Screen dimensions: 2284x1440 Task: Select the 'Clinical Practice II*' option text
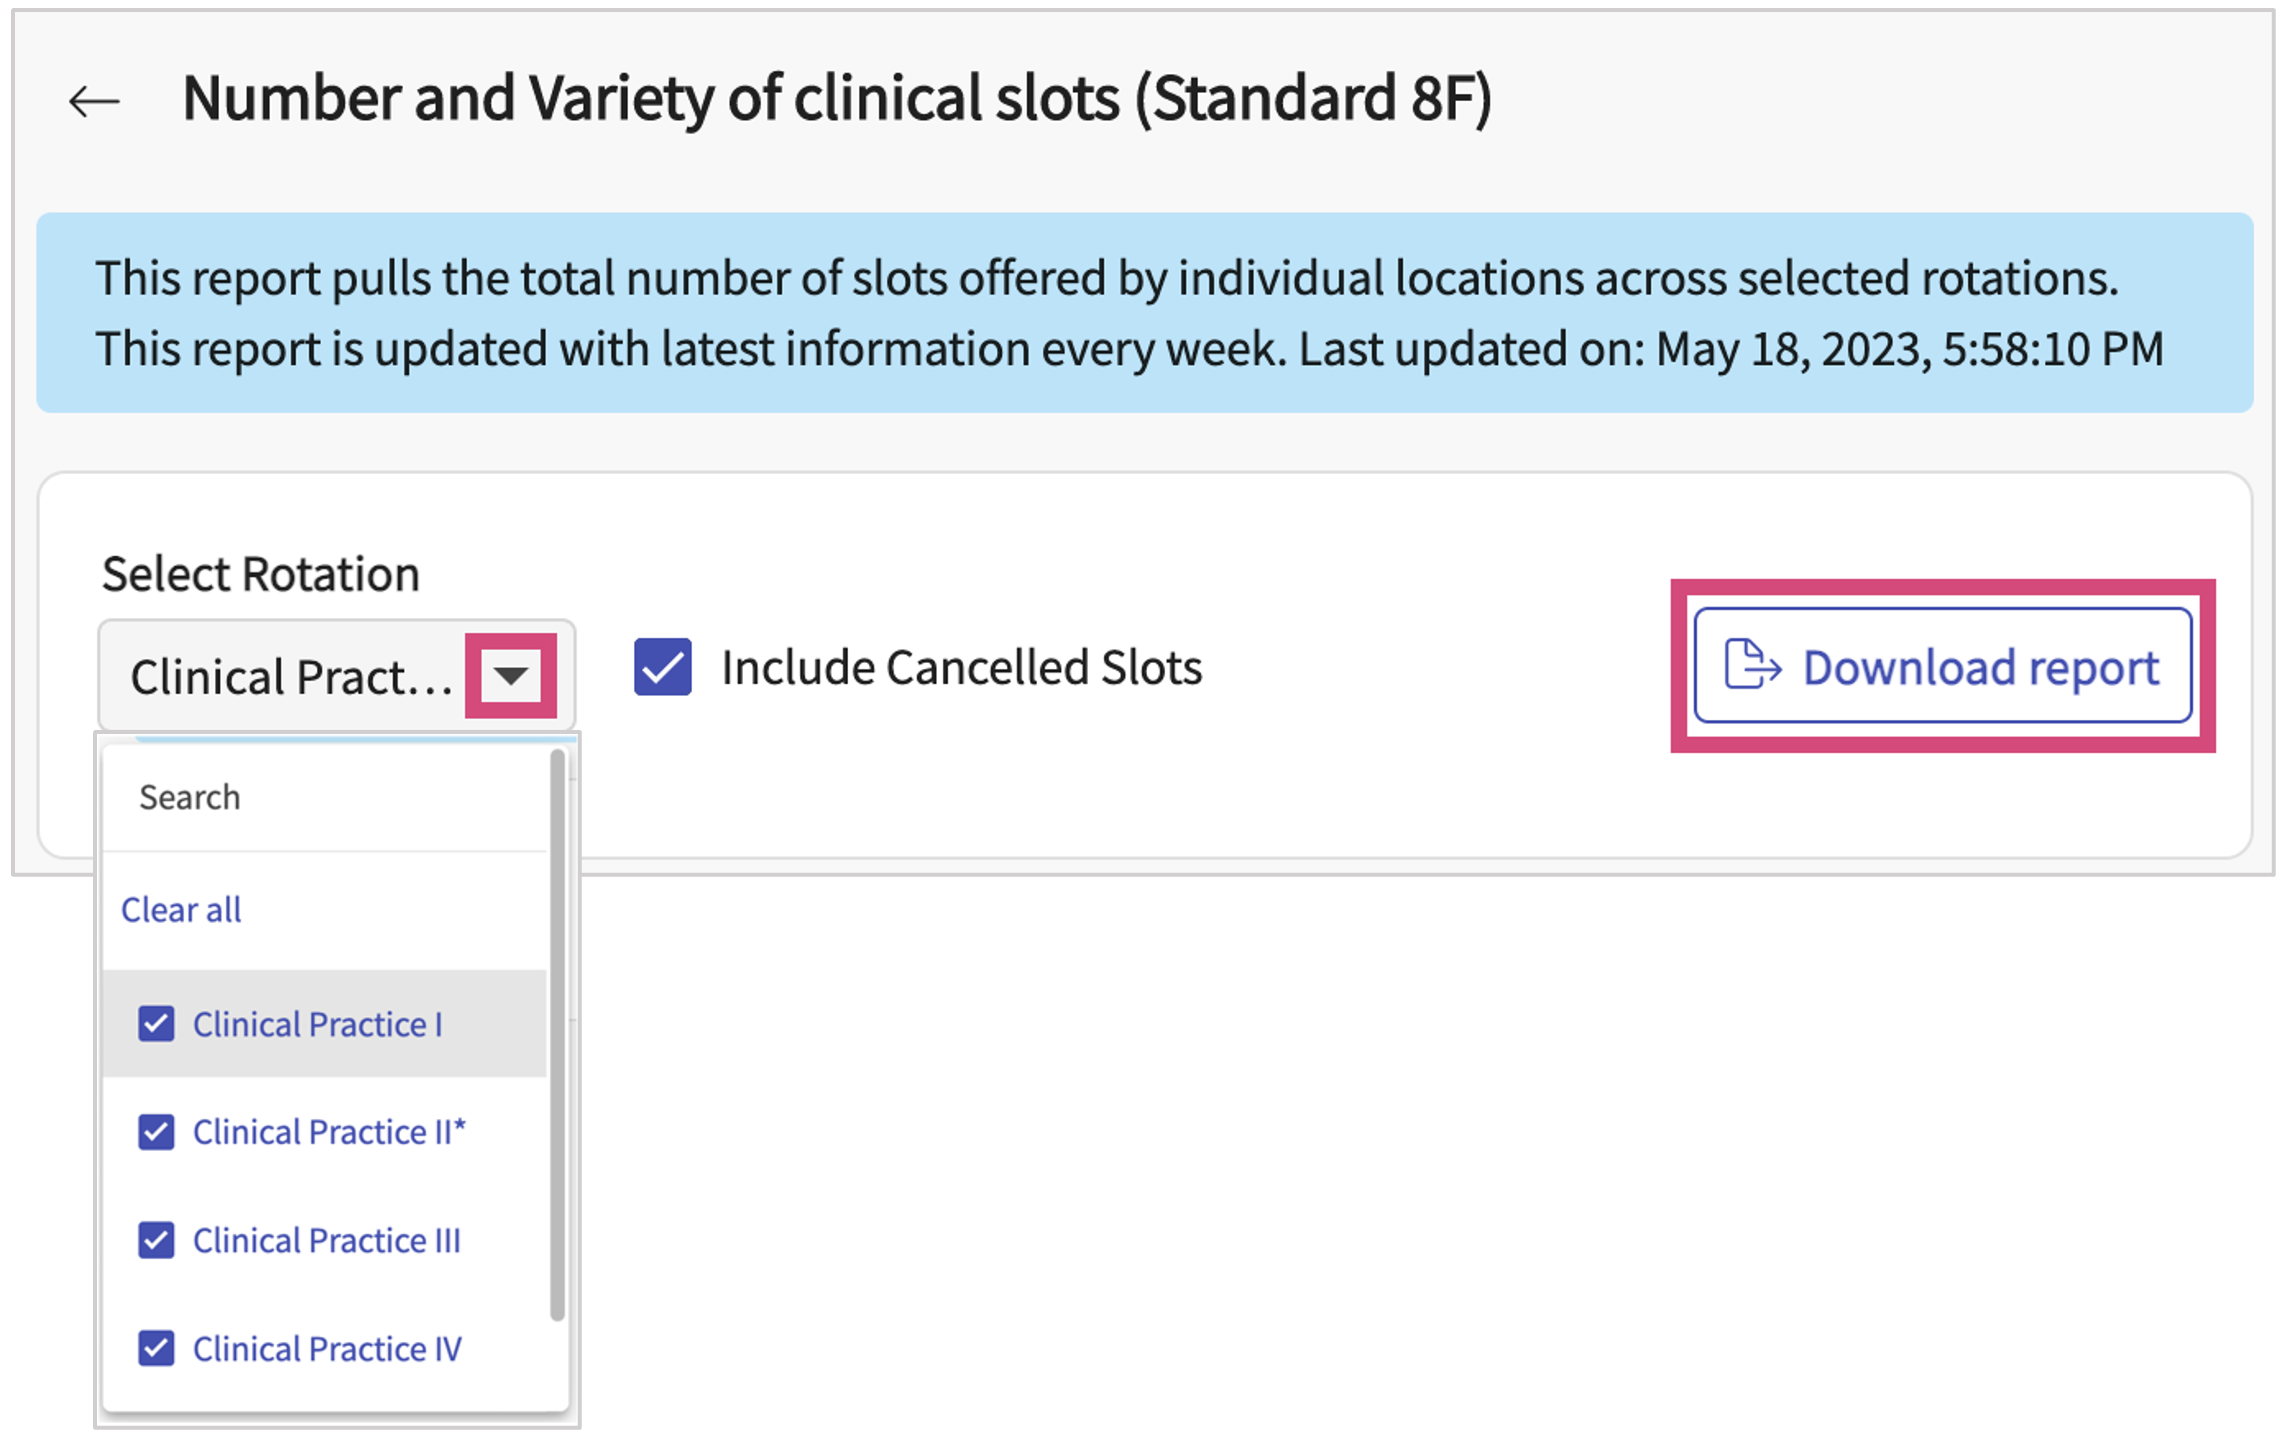pos(329,1132)
